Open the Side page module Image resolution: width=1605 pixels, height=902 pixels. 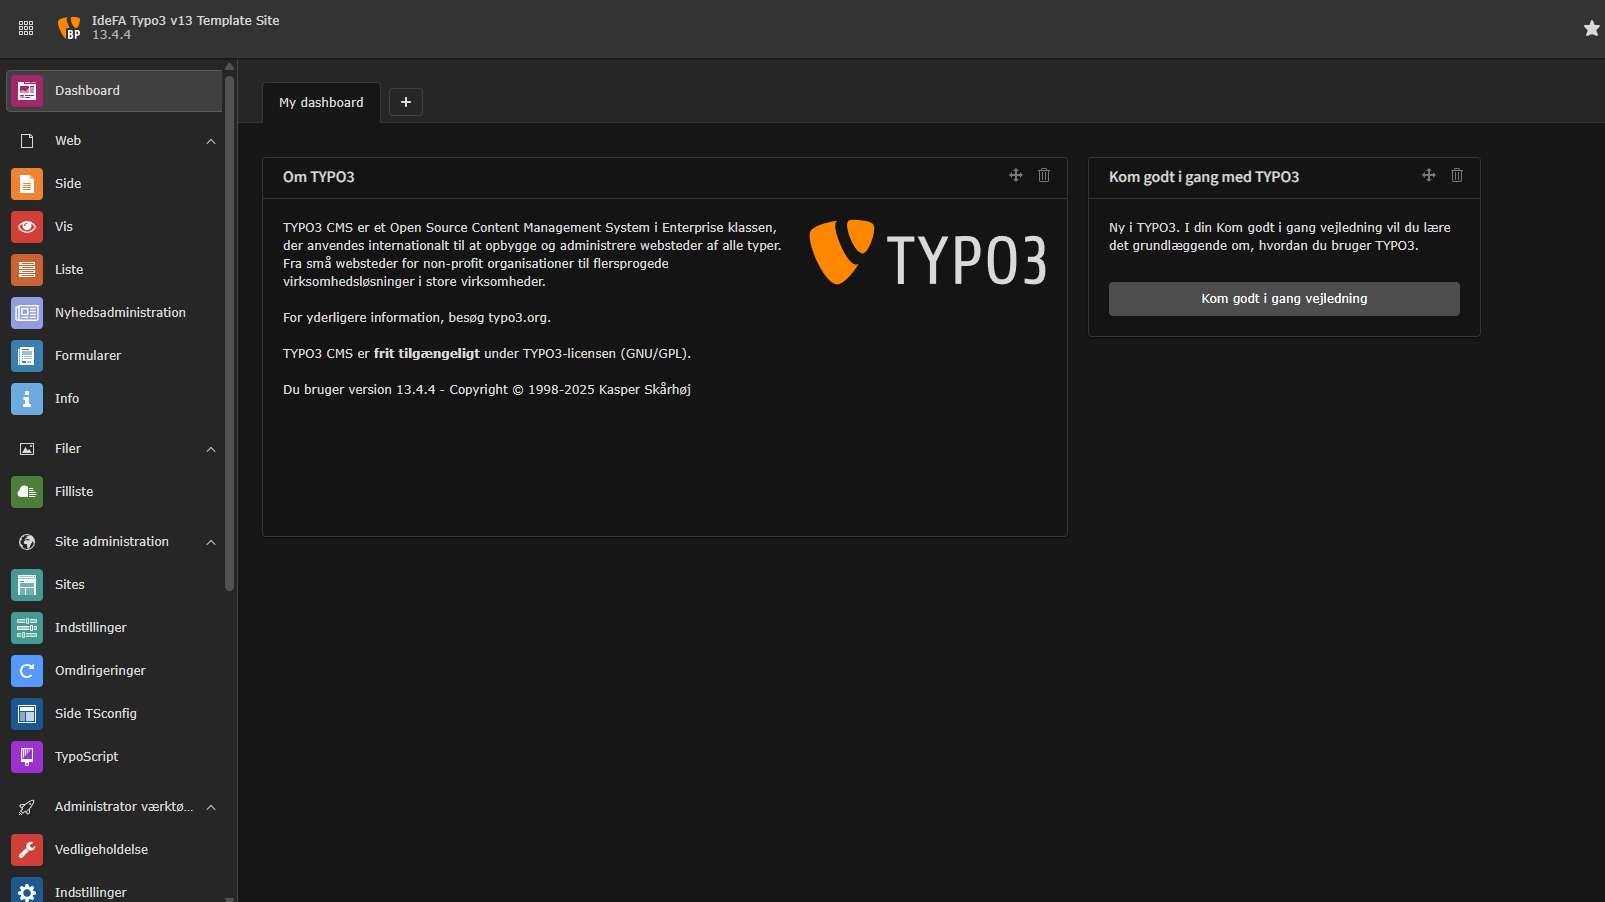click(x=68, y=184)
